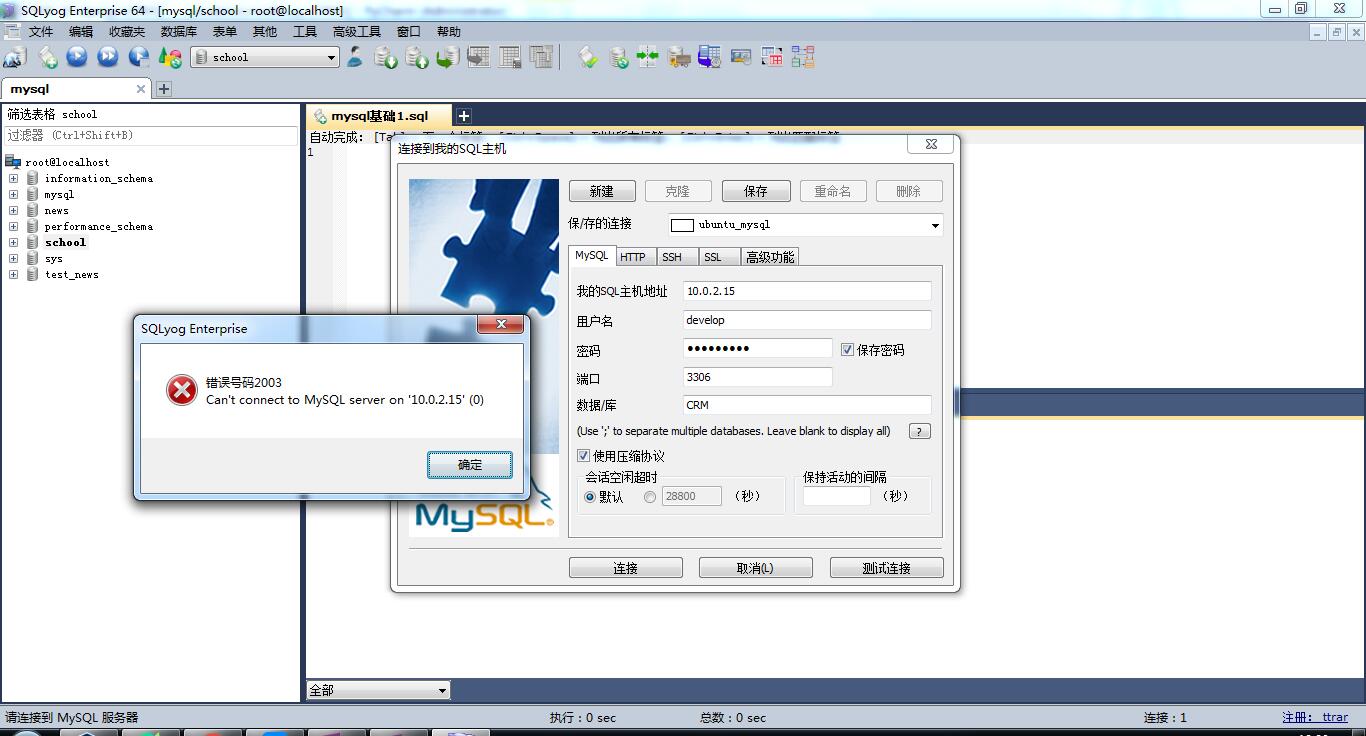Open the 数据库 menu
This screenshot has width=1366, height=736.
[x=179, y=32]
